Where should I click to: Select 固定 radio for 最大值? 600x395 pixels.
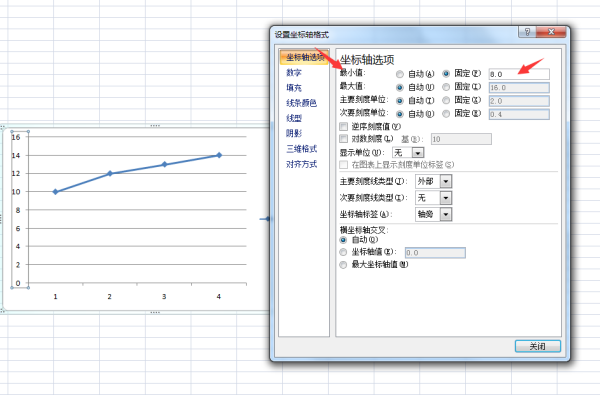(446, 87)
